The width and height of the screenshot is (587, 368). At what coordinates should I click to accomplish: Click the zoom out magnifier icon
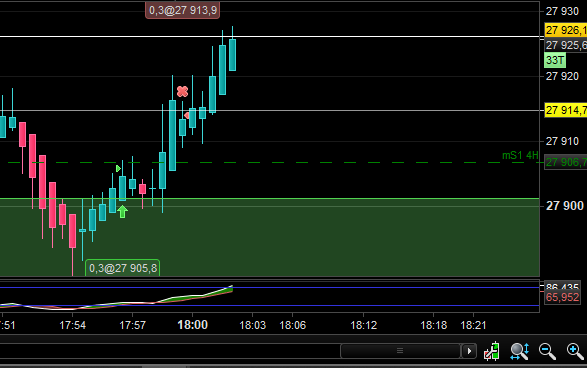tap(547, 352)
